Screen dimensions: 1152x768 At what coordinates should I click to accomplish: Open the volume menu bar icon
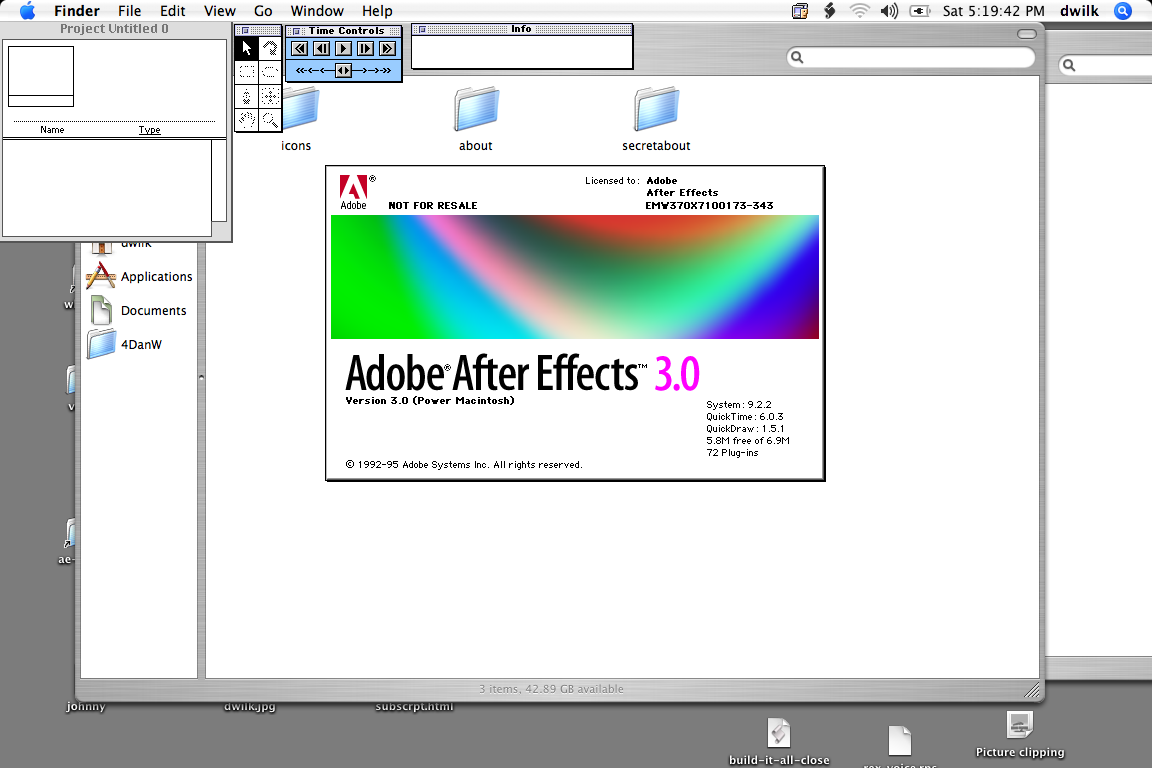pyautogui.click(x=889, y=11)
